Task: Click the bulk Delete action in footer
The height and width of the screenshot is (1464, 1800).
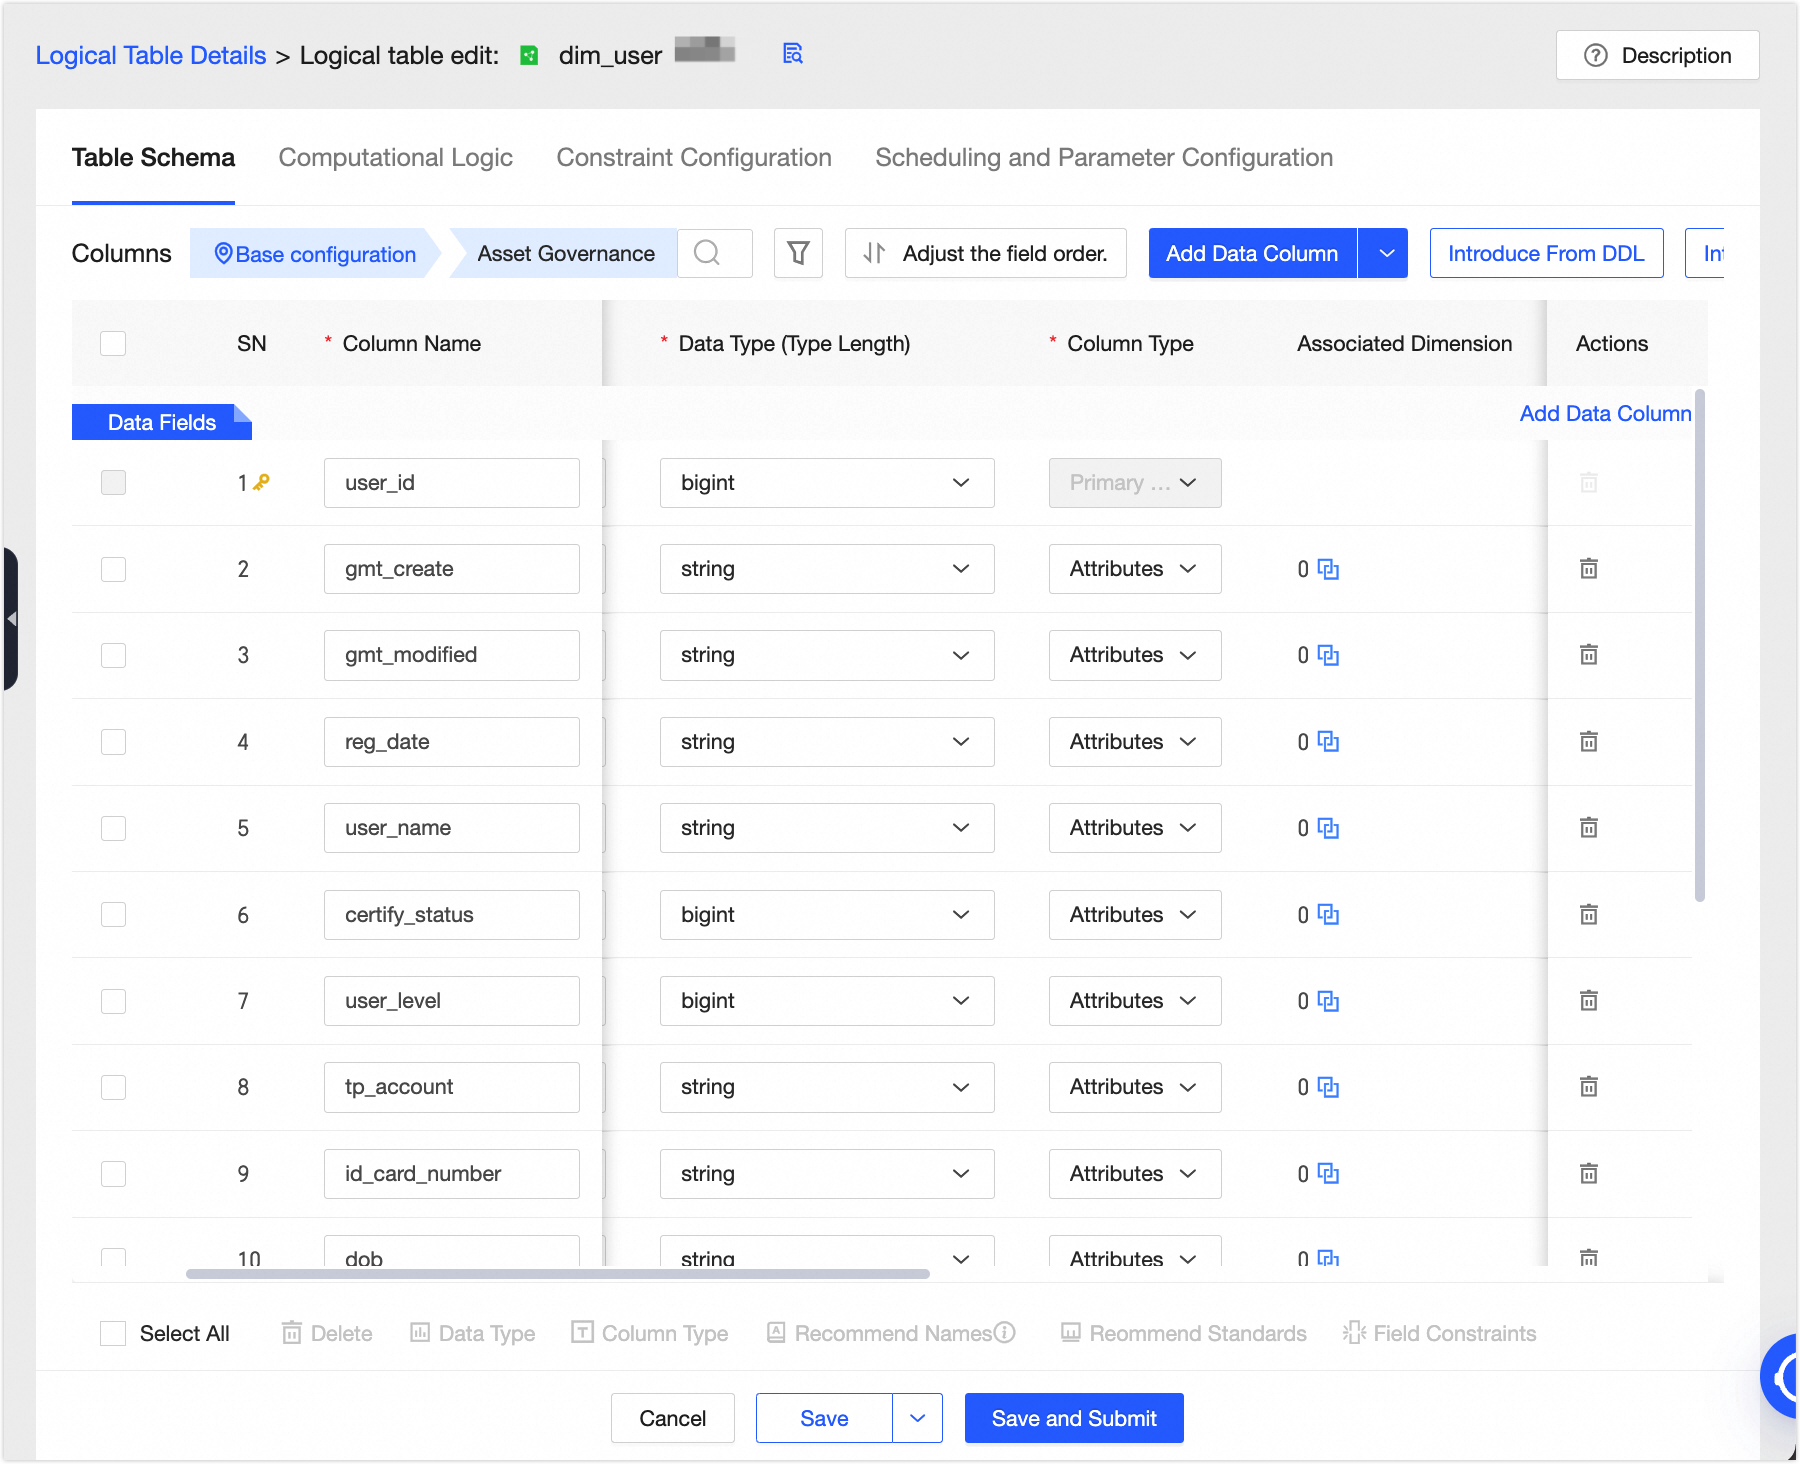Action: click(x=327, y=1333)
